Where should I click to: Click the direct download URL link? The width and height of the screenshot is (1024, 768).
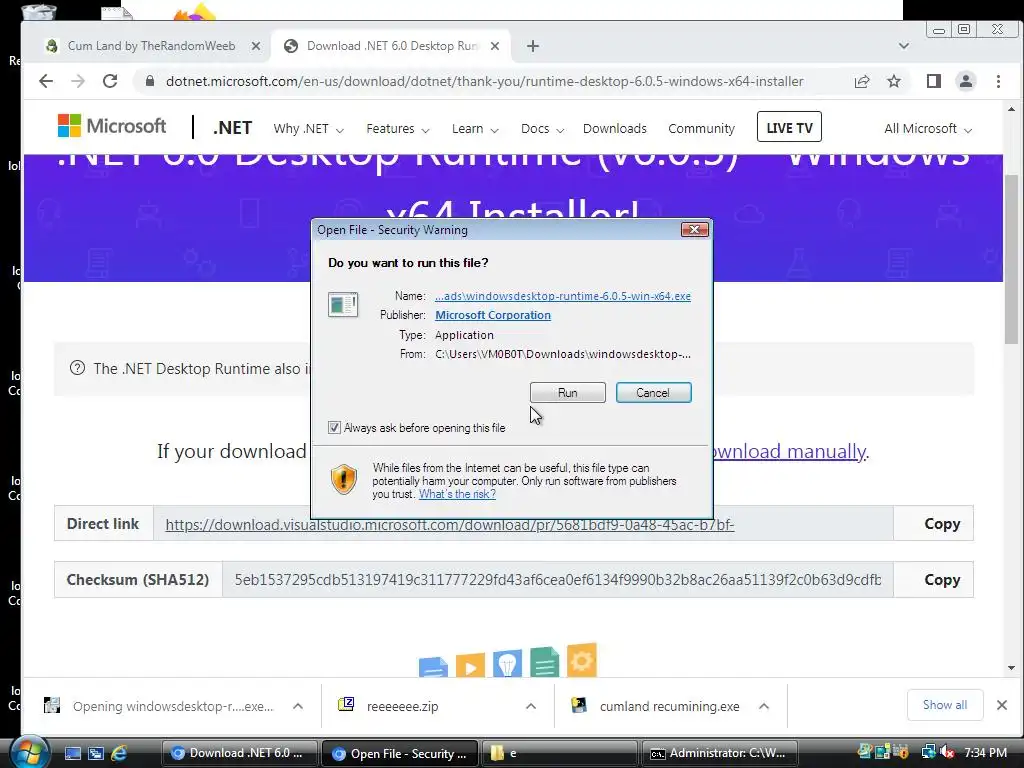pyautogui.click(x=450, y=524)
